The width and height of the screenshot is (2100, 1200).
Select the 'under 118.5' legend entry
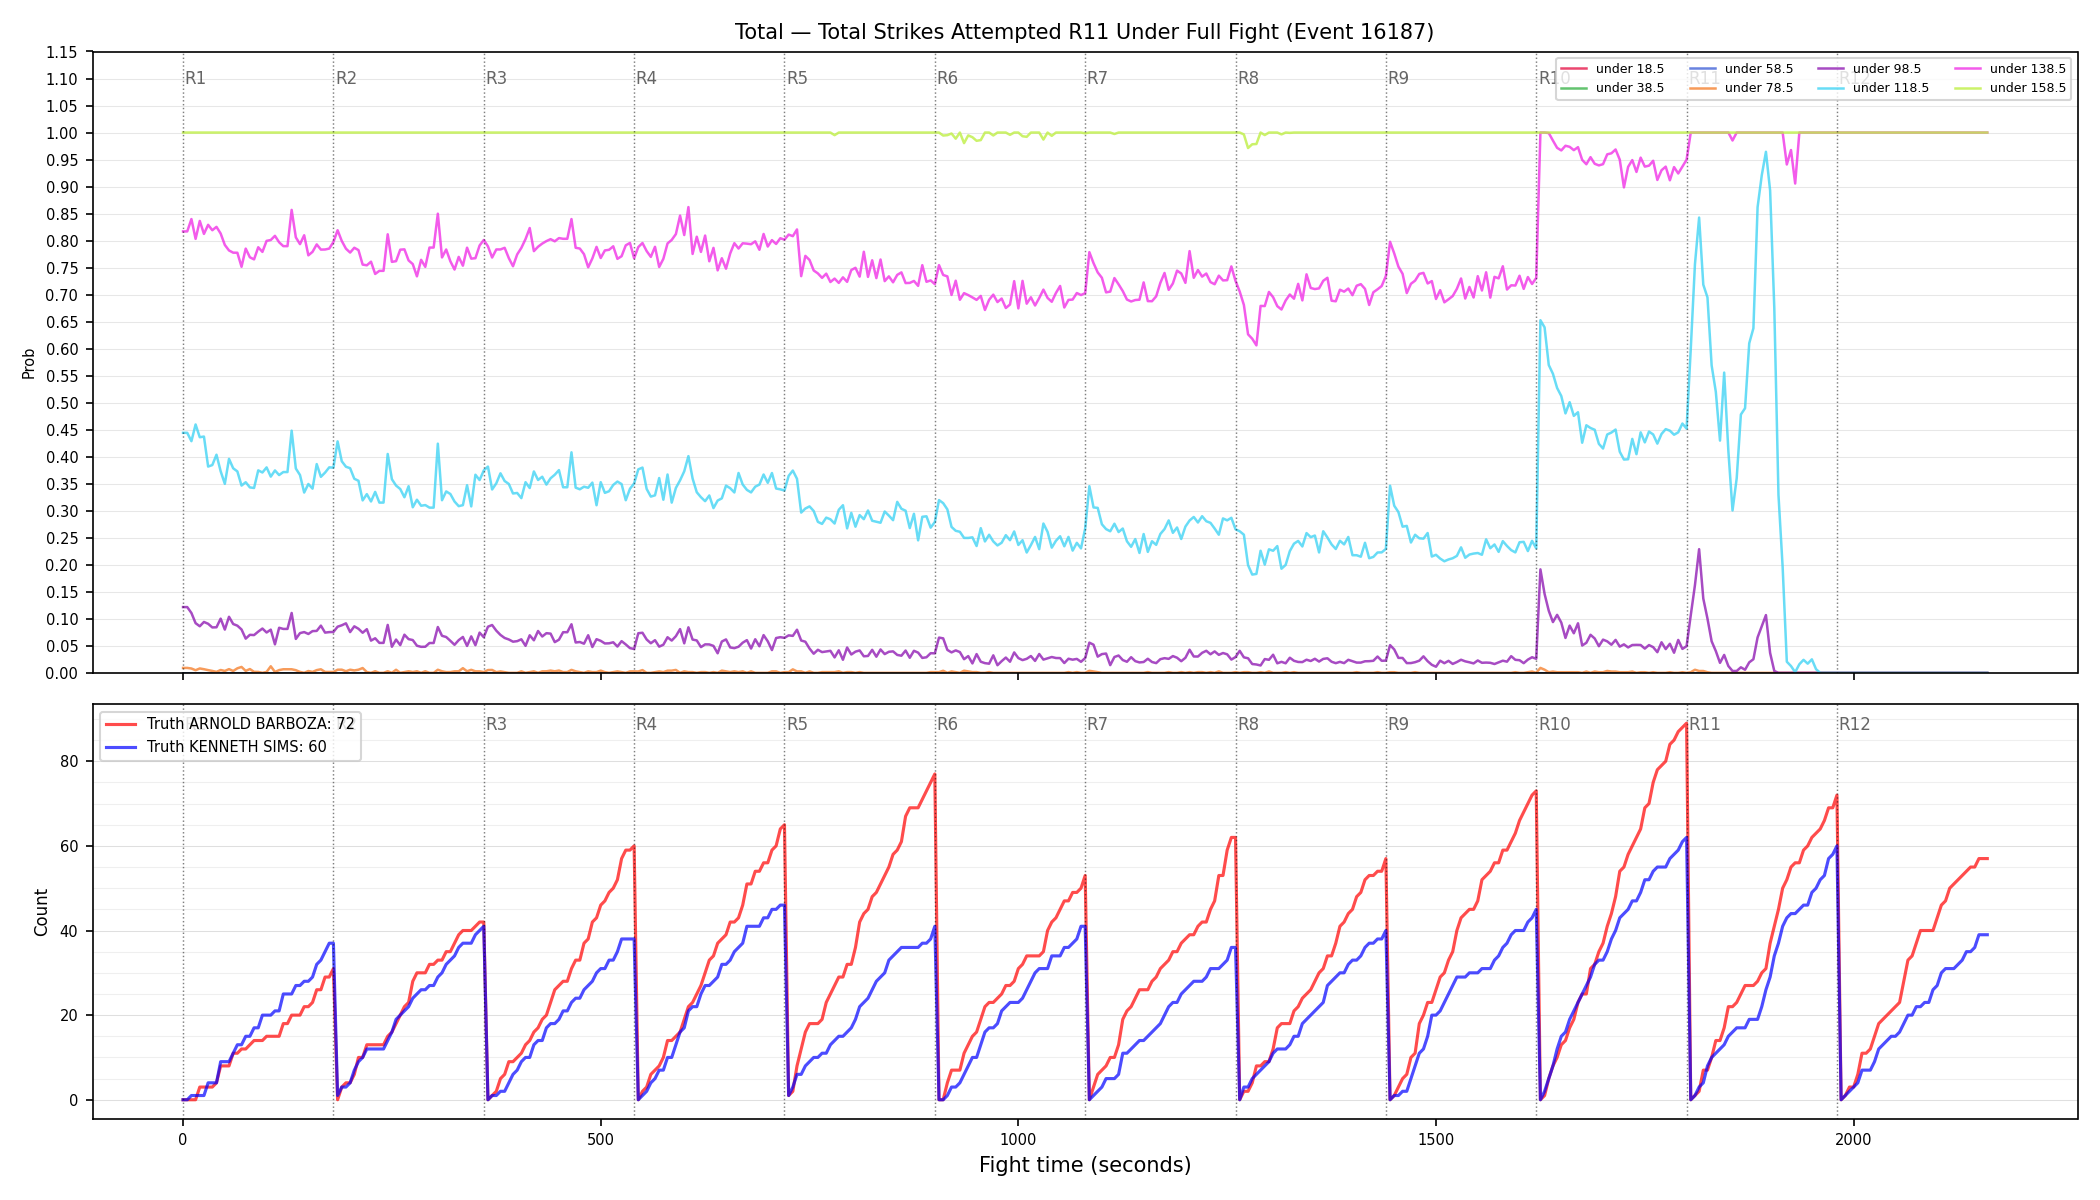pyautogui.click(x=1873, y=88)
